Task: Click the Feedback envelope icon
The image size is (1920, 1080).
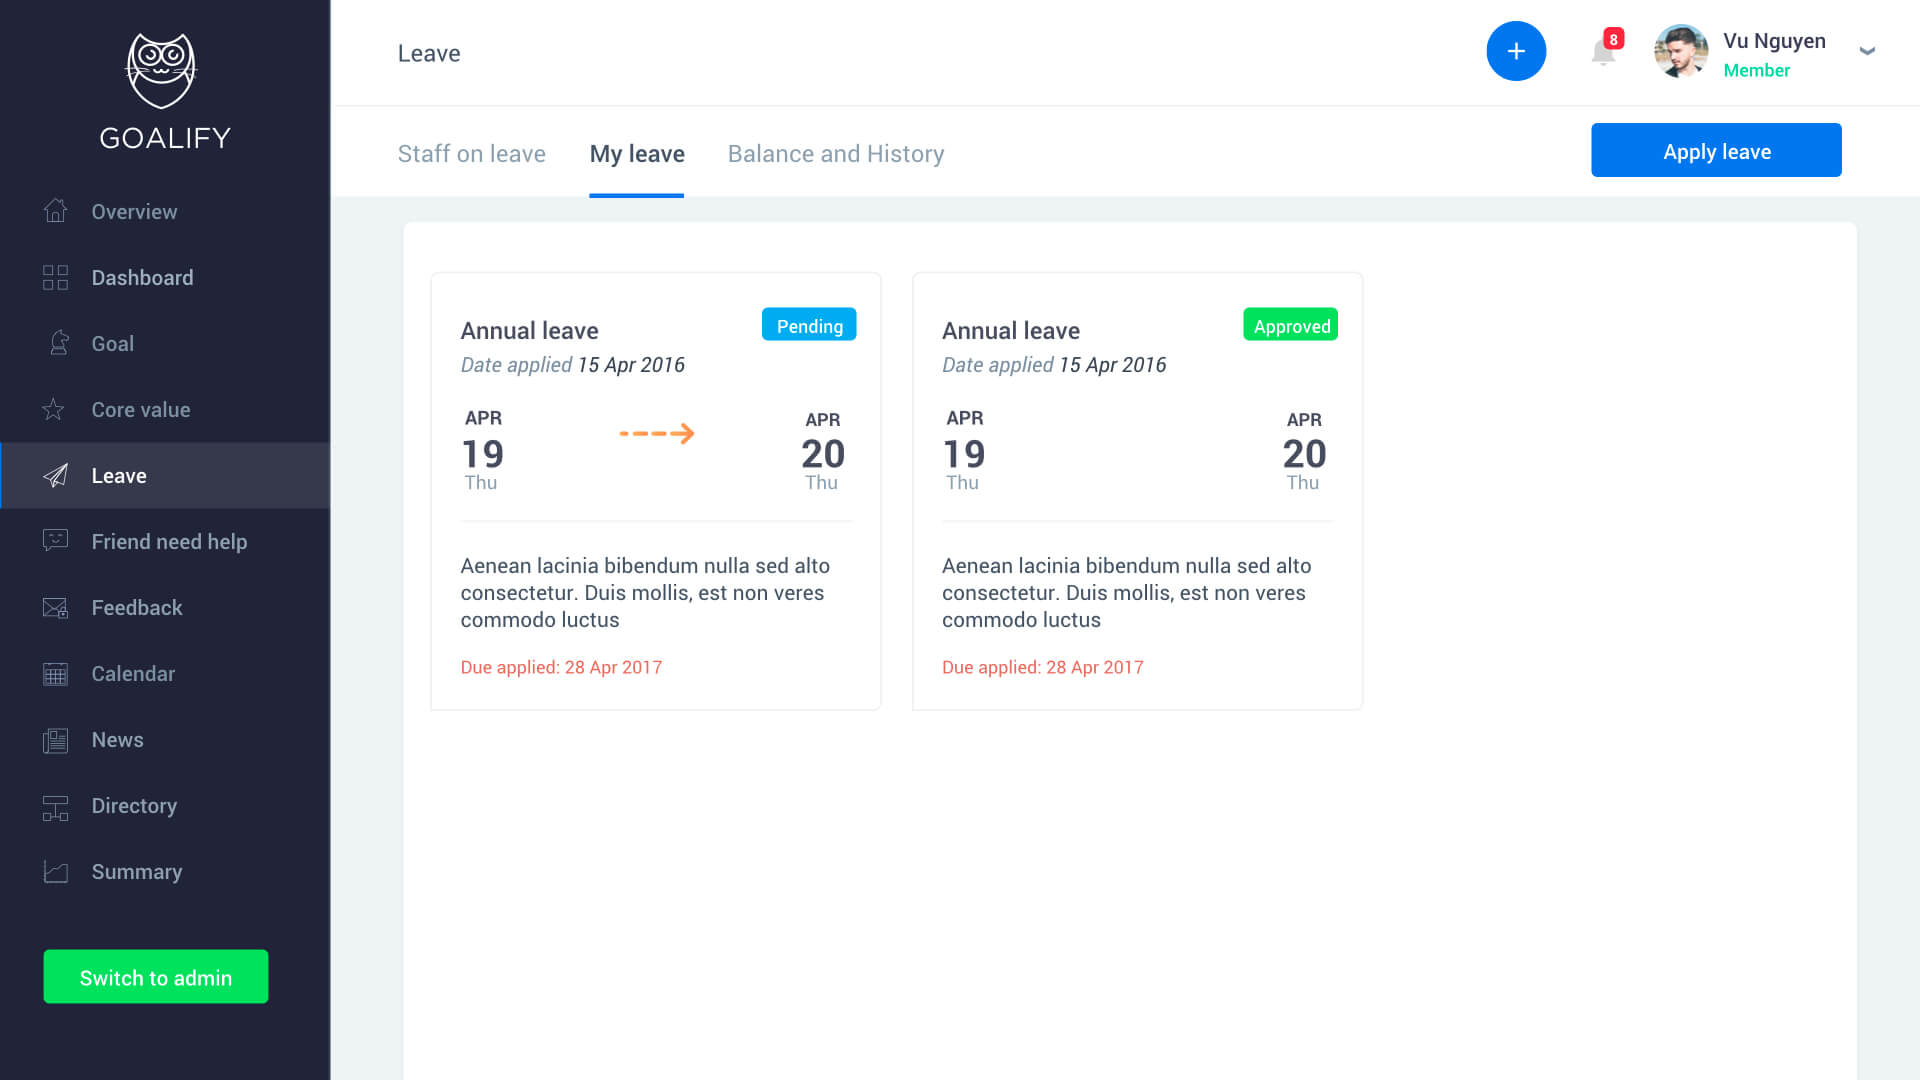Action: pos(55,607)
